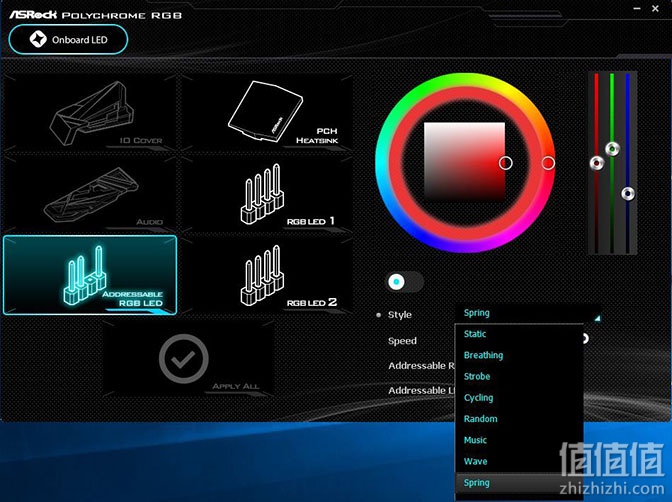The width and height of the screenshot is (672, 502).
Task: Click the saturation square picker handle
Action: (x=506, y=163)
